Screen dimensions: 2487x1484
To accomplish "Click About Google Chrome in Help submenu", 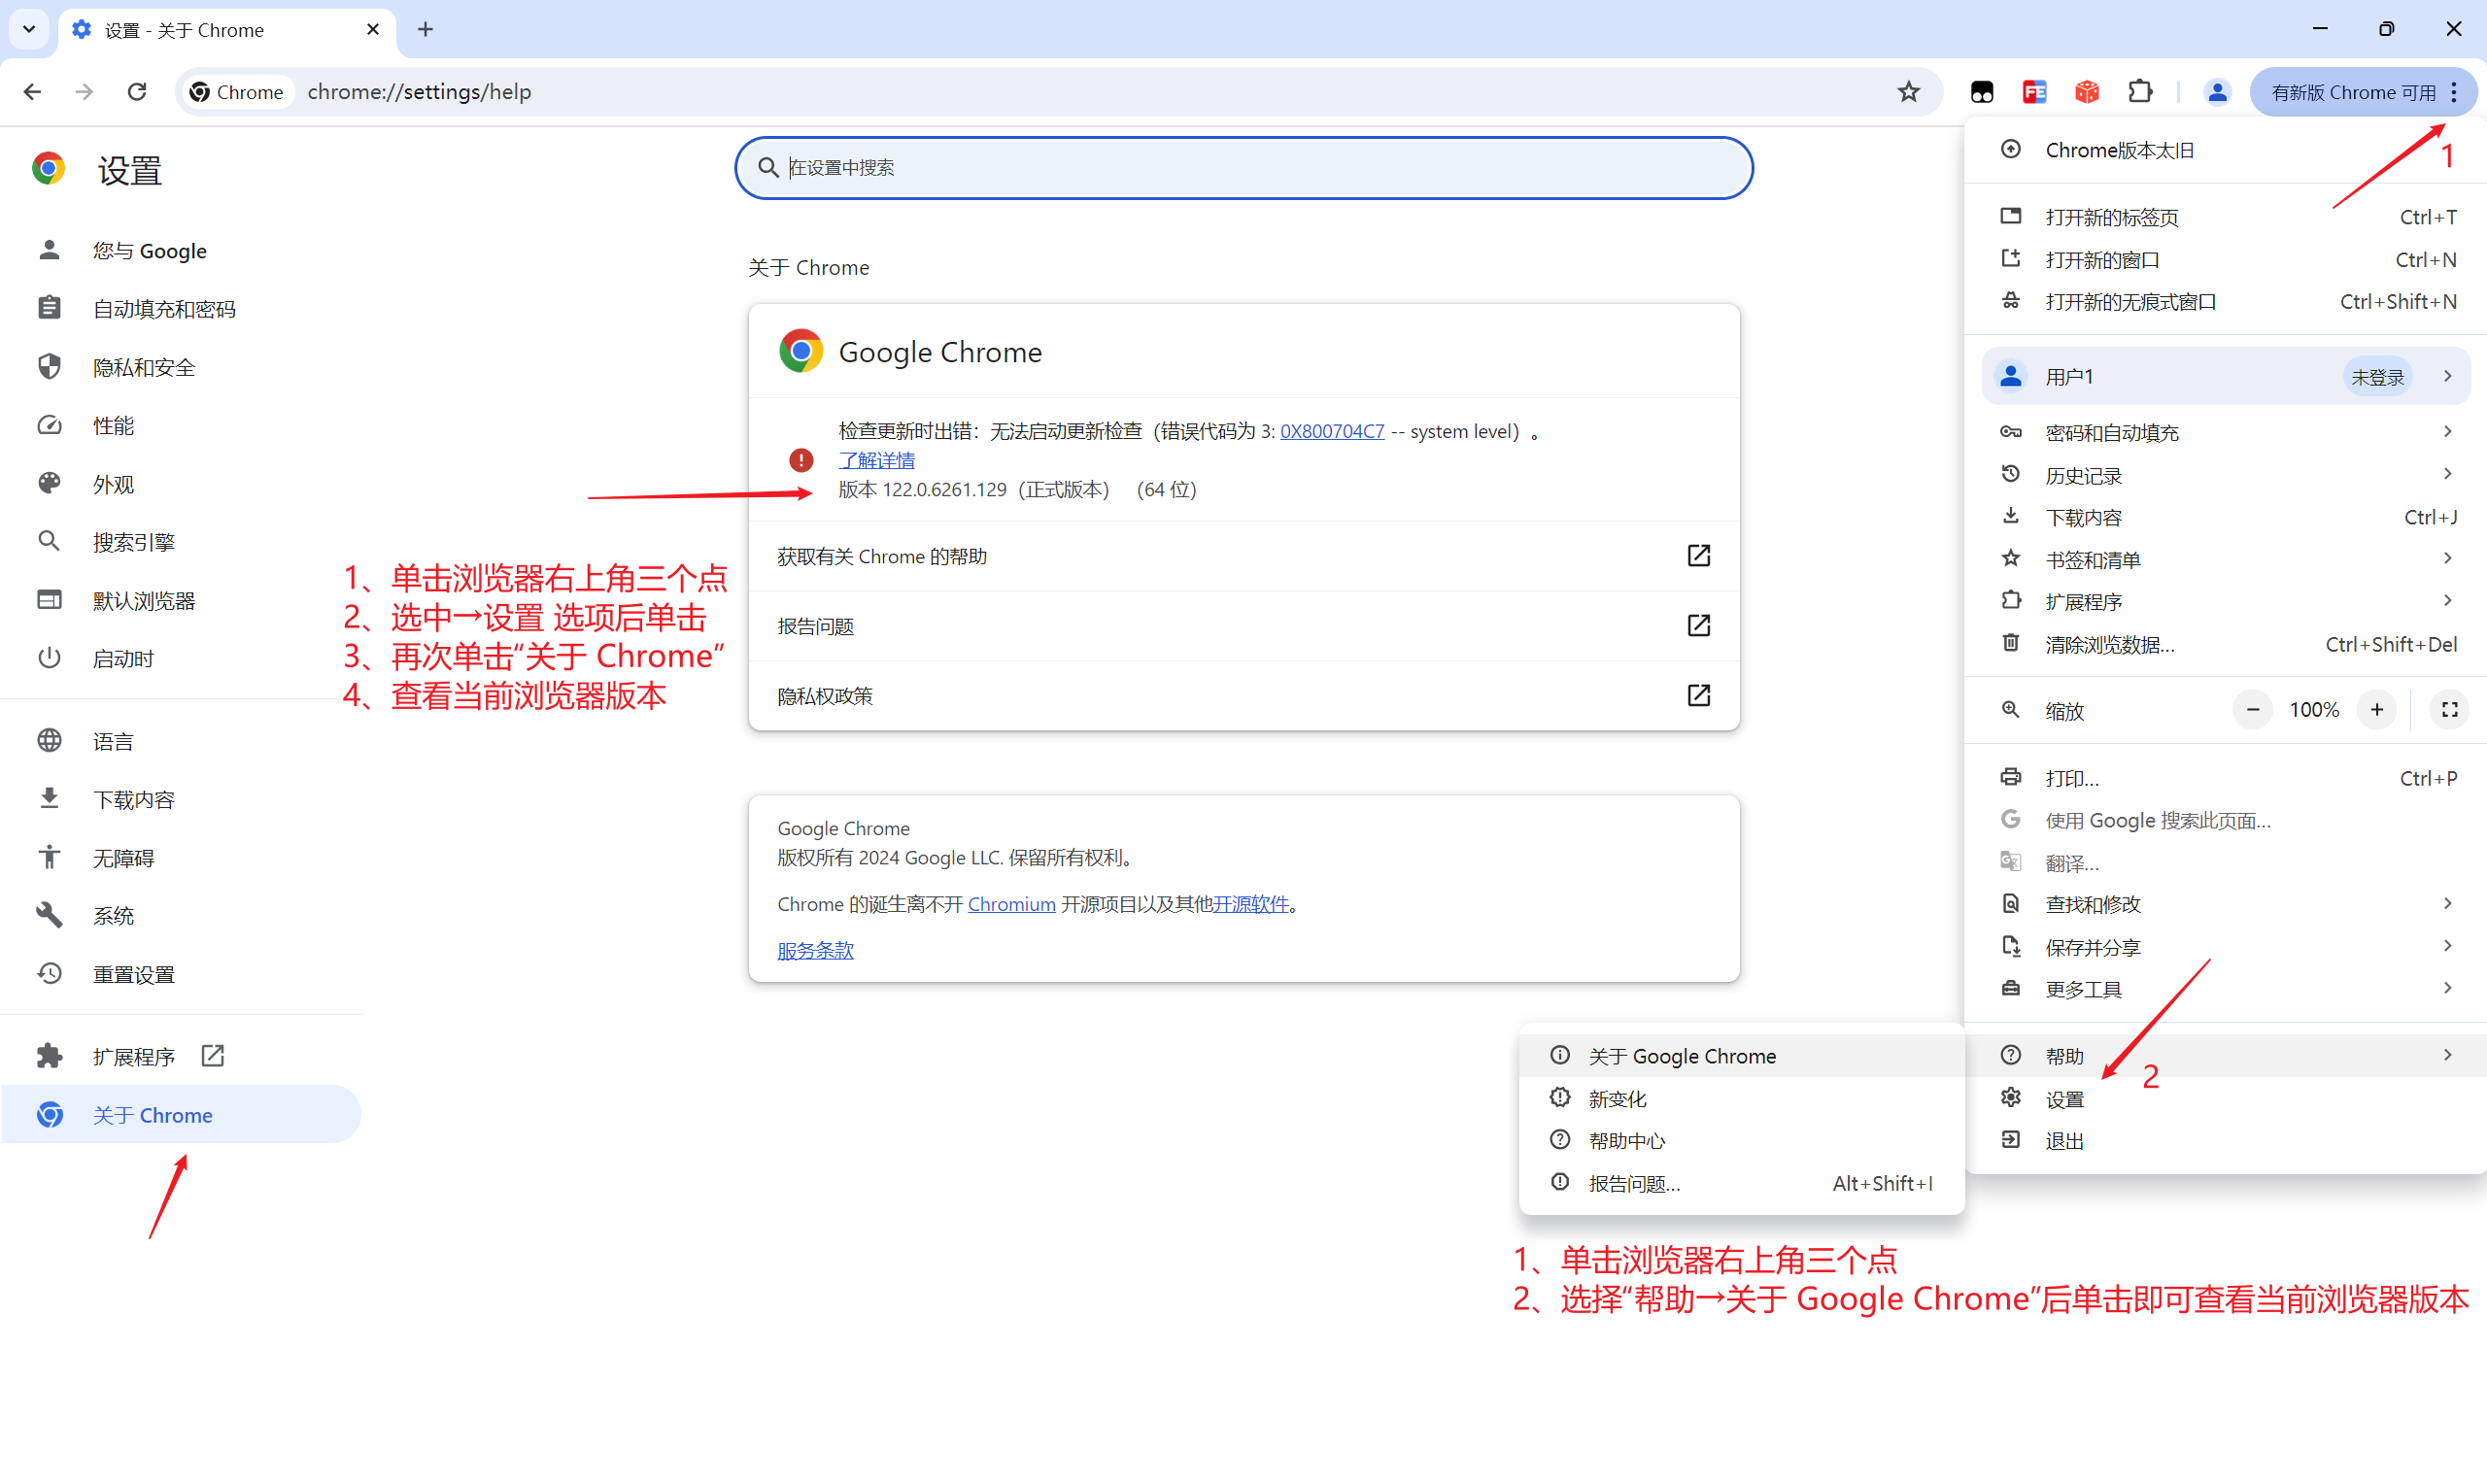I will click(x=1741, y=1056).
